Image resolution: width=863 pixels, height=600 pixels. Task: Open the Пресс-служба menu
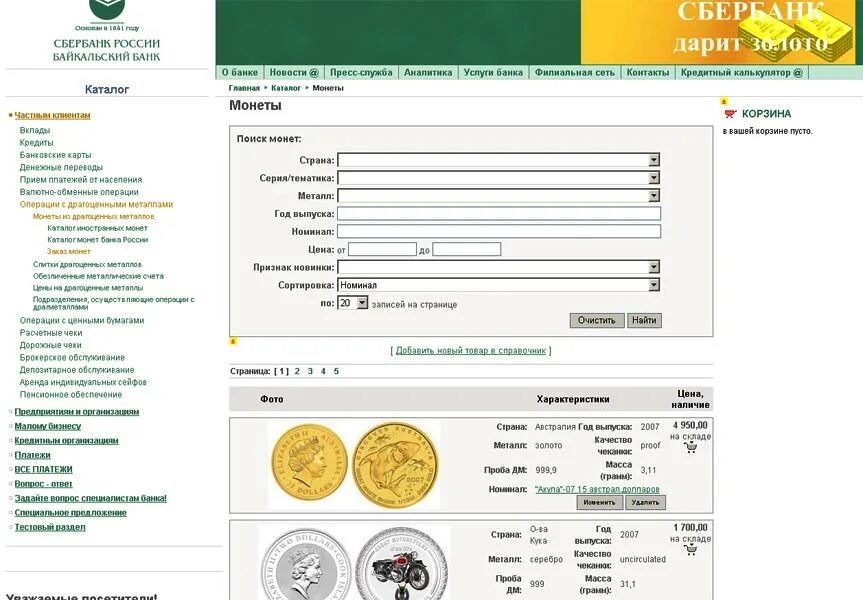click(x=361, y=72)
